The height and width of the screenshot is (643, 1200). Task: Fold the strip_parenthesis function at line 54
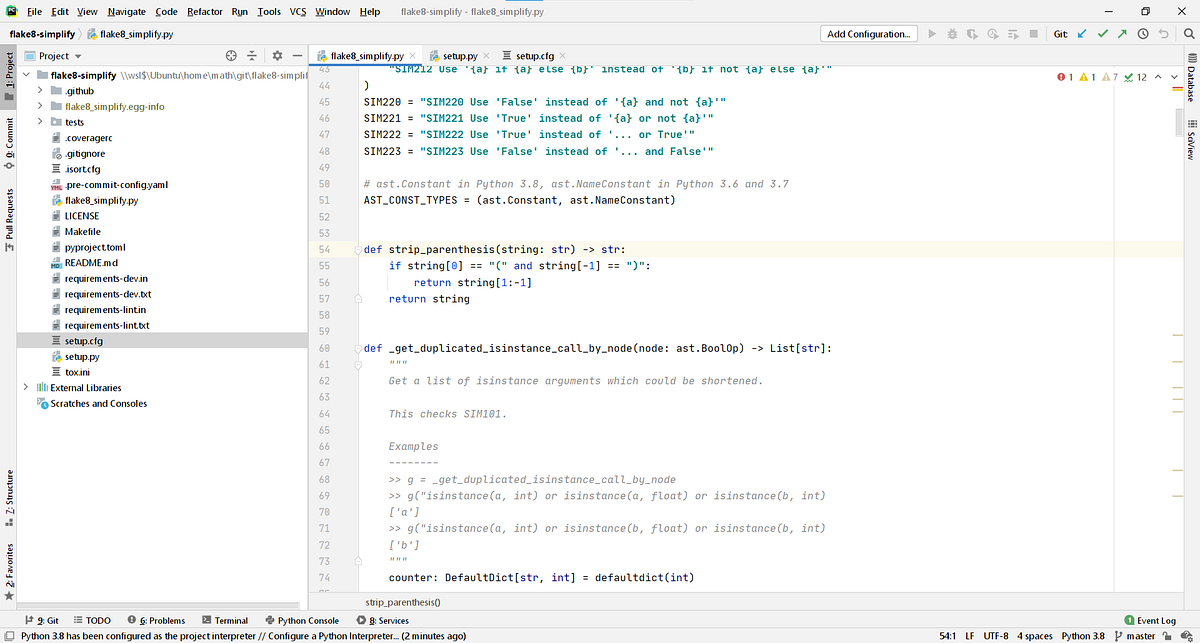coord(356,249)
